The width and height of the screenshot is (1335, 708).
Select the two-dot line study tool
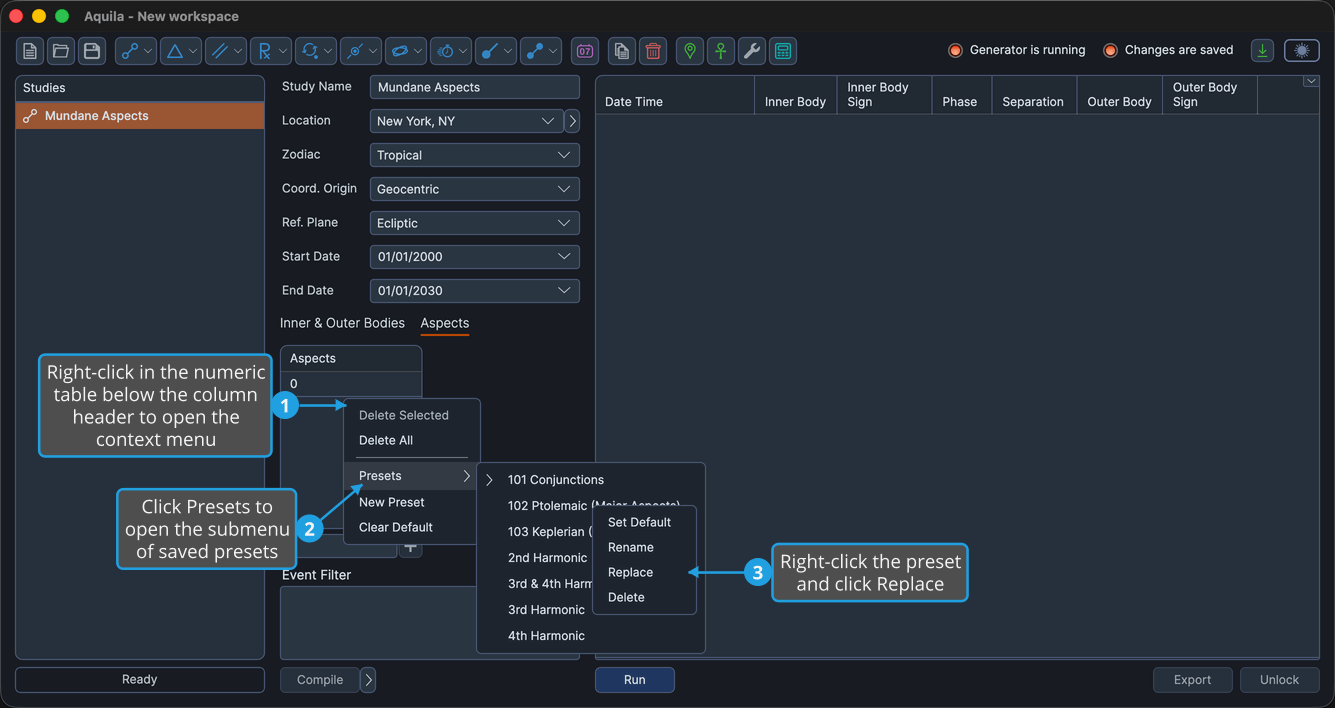(541, 51)
